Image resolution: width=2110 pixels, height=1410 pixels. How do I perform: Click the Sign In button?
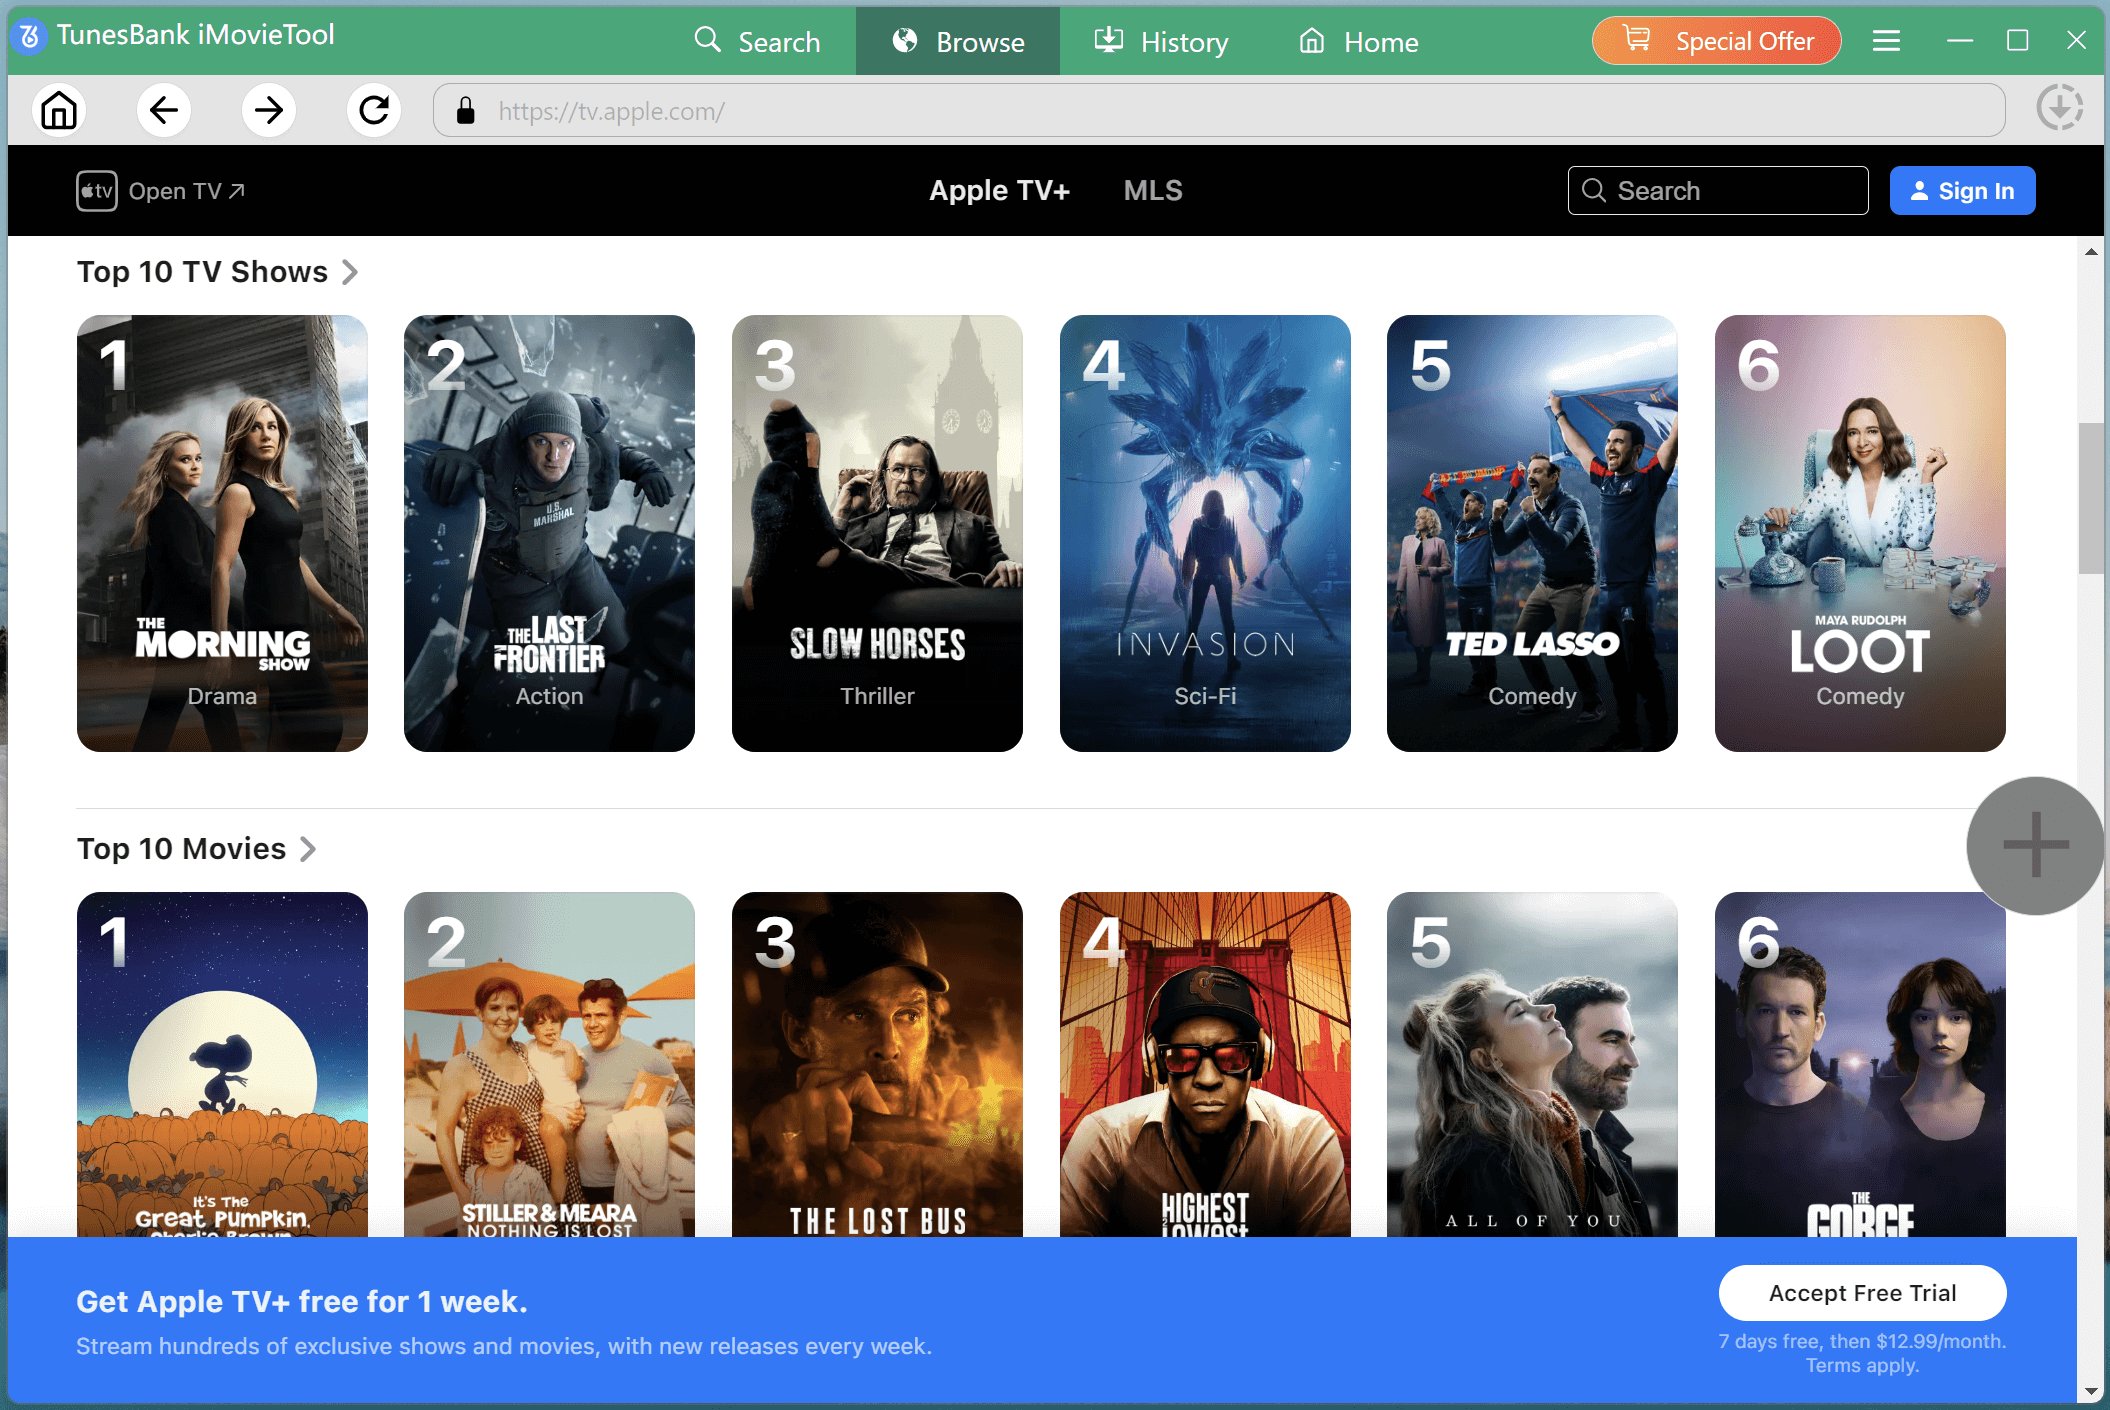point(1961,191)
